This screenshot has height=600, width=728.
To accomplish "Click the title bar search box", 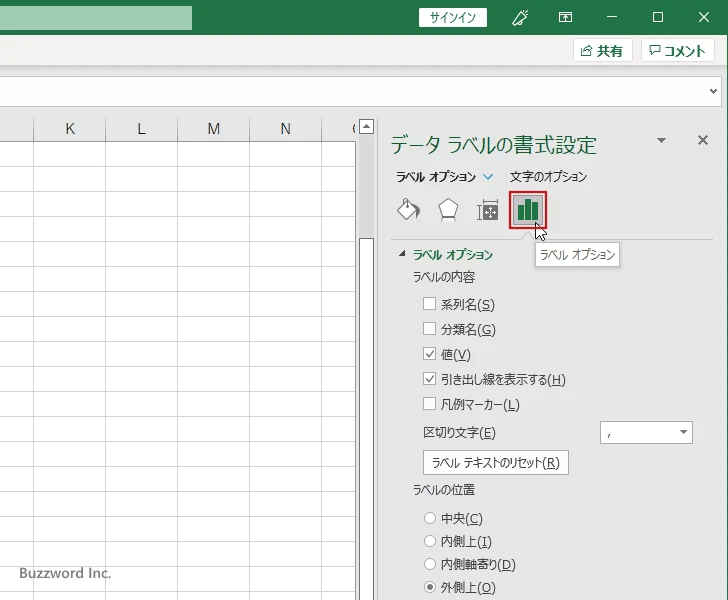I will click(96, 18).
